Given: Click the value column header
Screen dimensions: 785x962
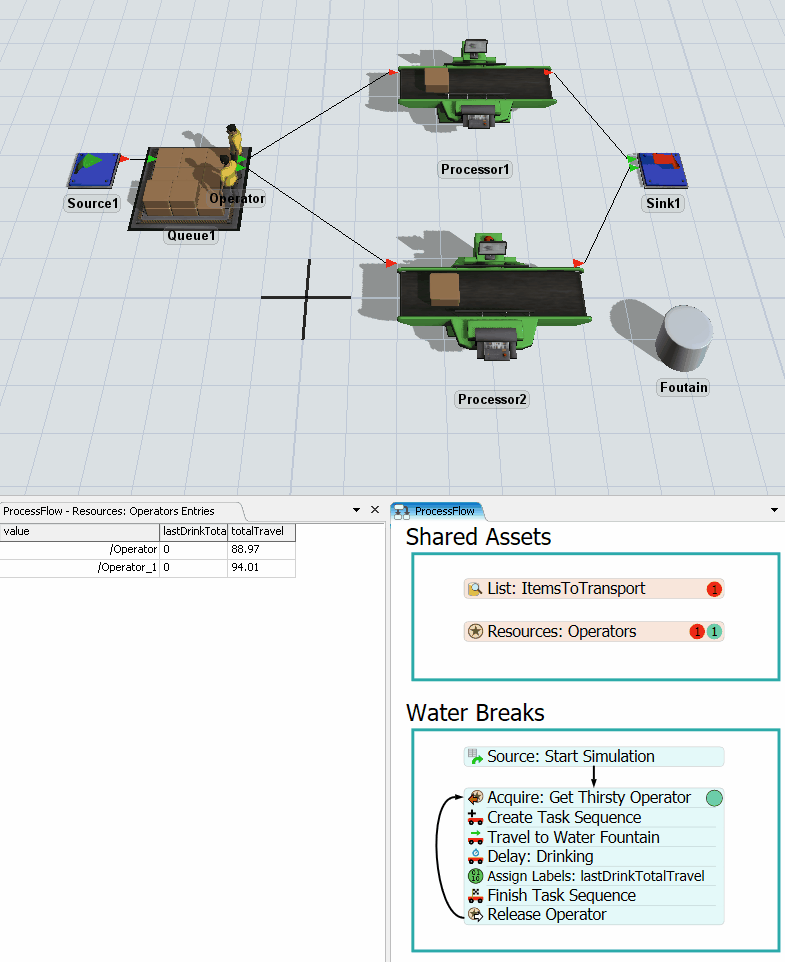Looking at the screenshot, I should (80, 532).
